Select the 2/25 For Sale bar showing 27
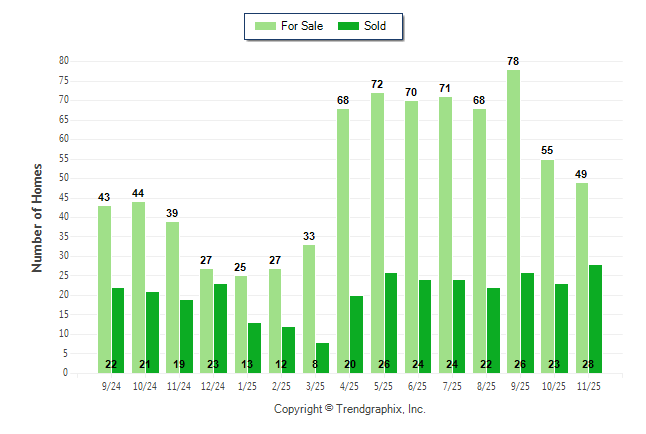This screenshot has height=434, width=646. click(274, 320)
